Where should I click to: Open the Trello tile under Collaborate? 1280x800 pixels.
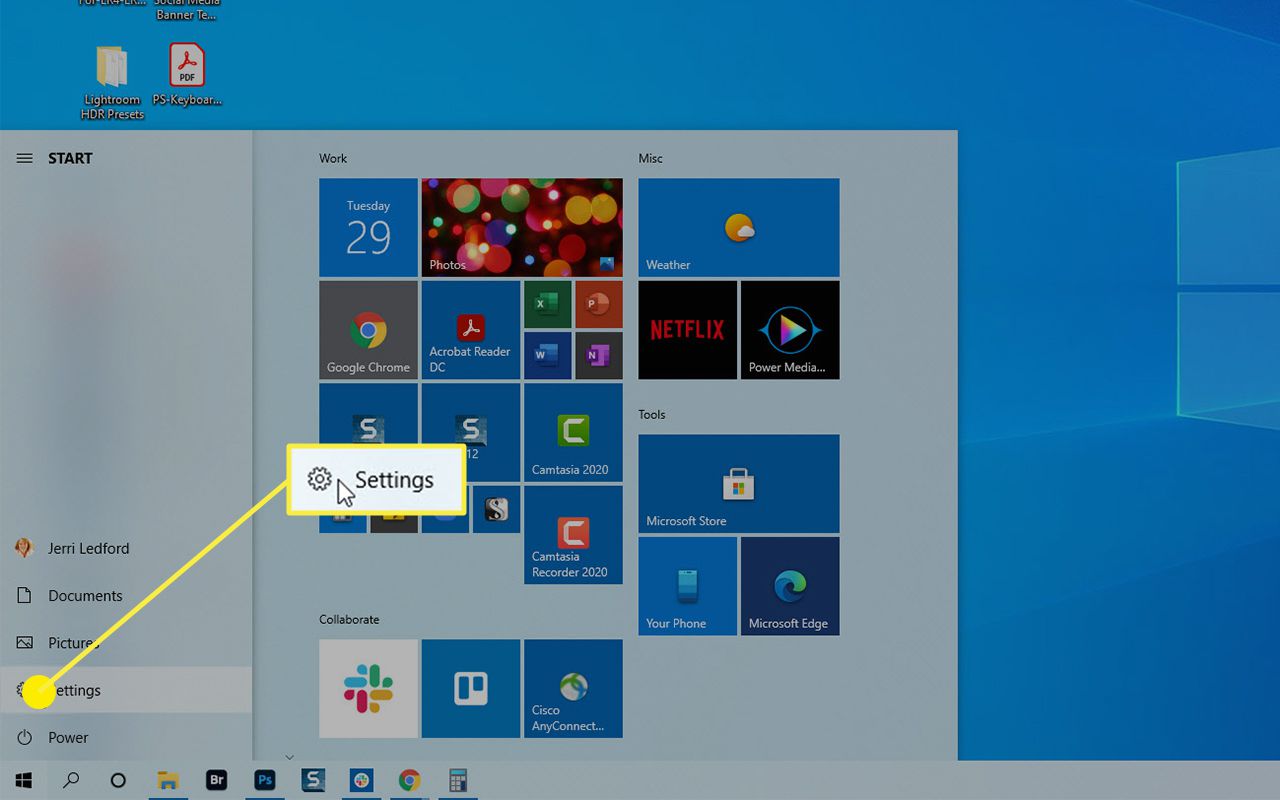tap(471, 689)
